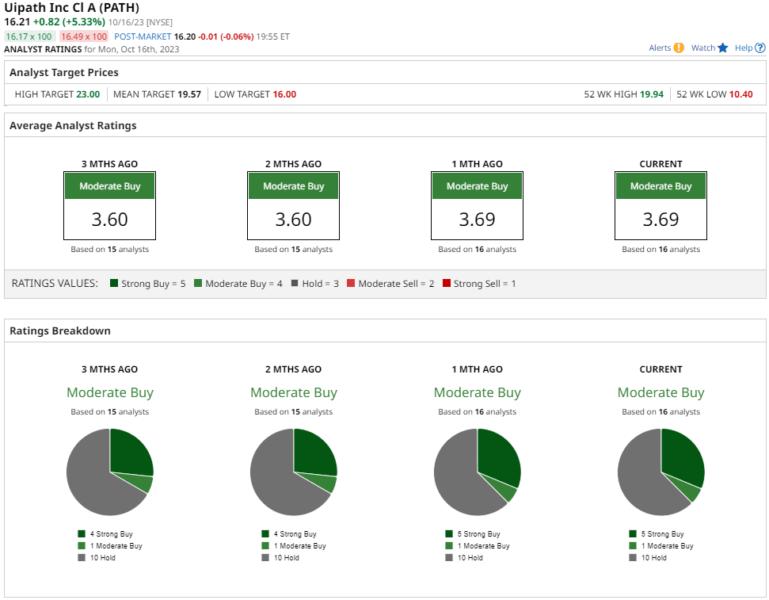Click the Alerts bell icon
This screenshot has height=600, width=769.
point(679,48)
